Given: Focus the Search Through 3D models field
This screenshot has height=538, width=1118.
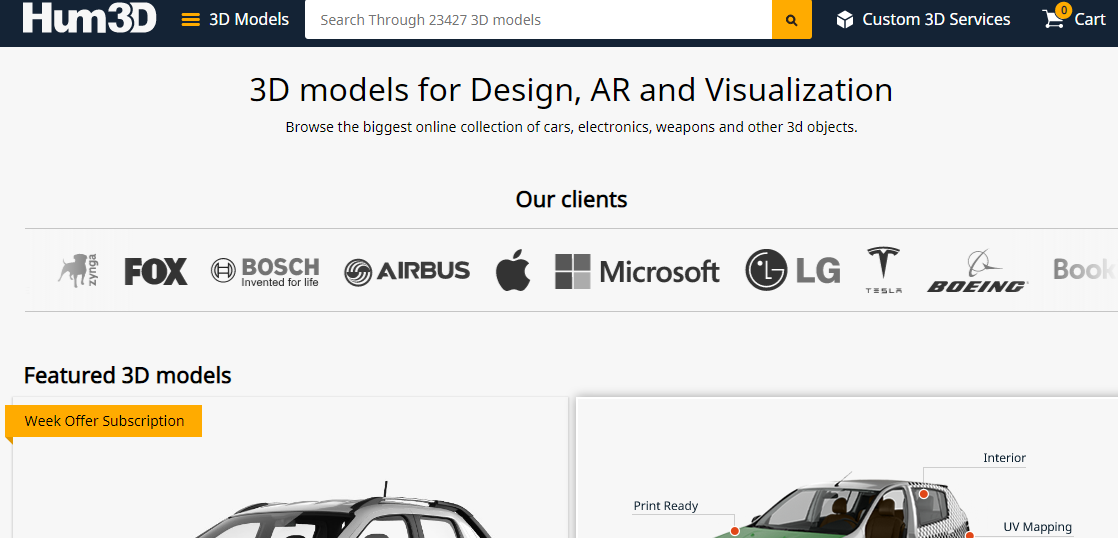Looking at the screenshot, I should coord(538,20).
